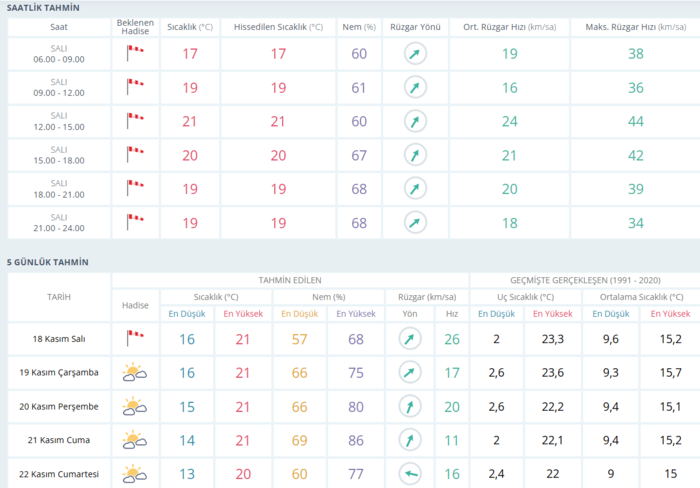The height and width of the screenshot is (488, 700).
Task: Click the partly cloudy icon for 21 Kasım Cuma
Action: [134, 439]
